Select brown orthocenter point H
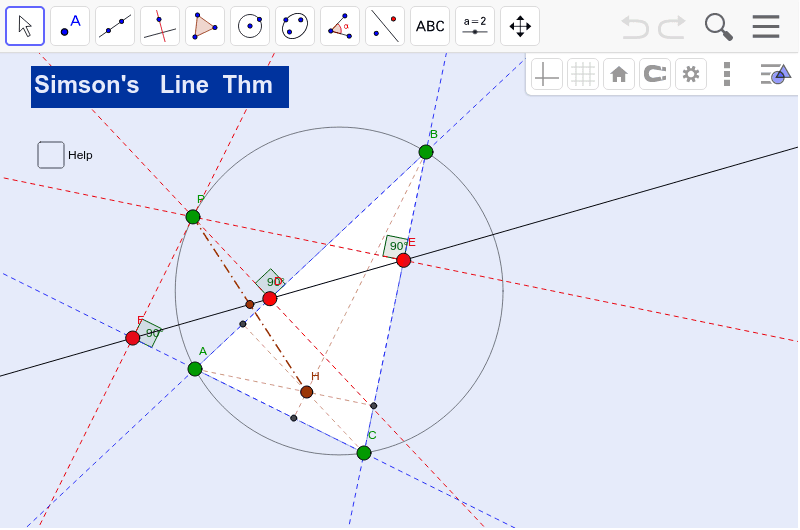The image size is (800, 530). coord(307,392)
